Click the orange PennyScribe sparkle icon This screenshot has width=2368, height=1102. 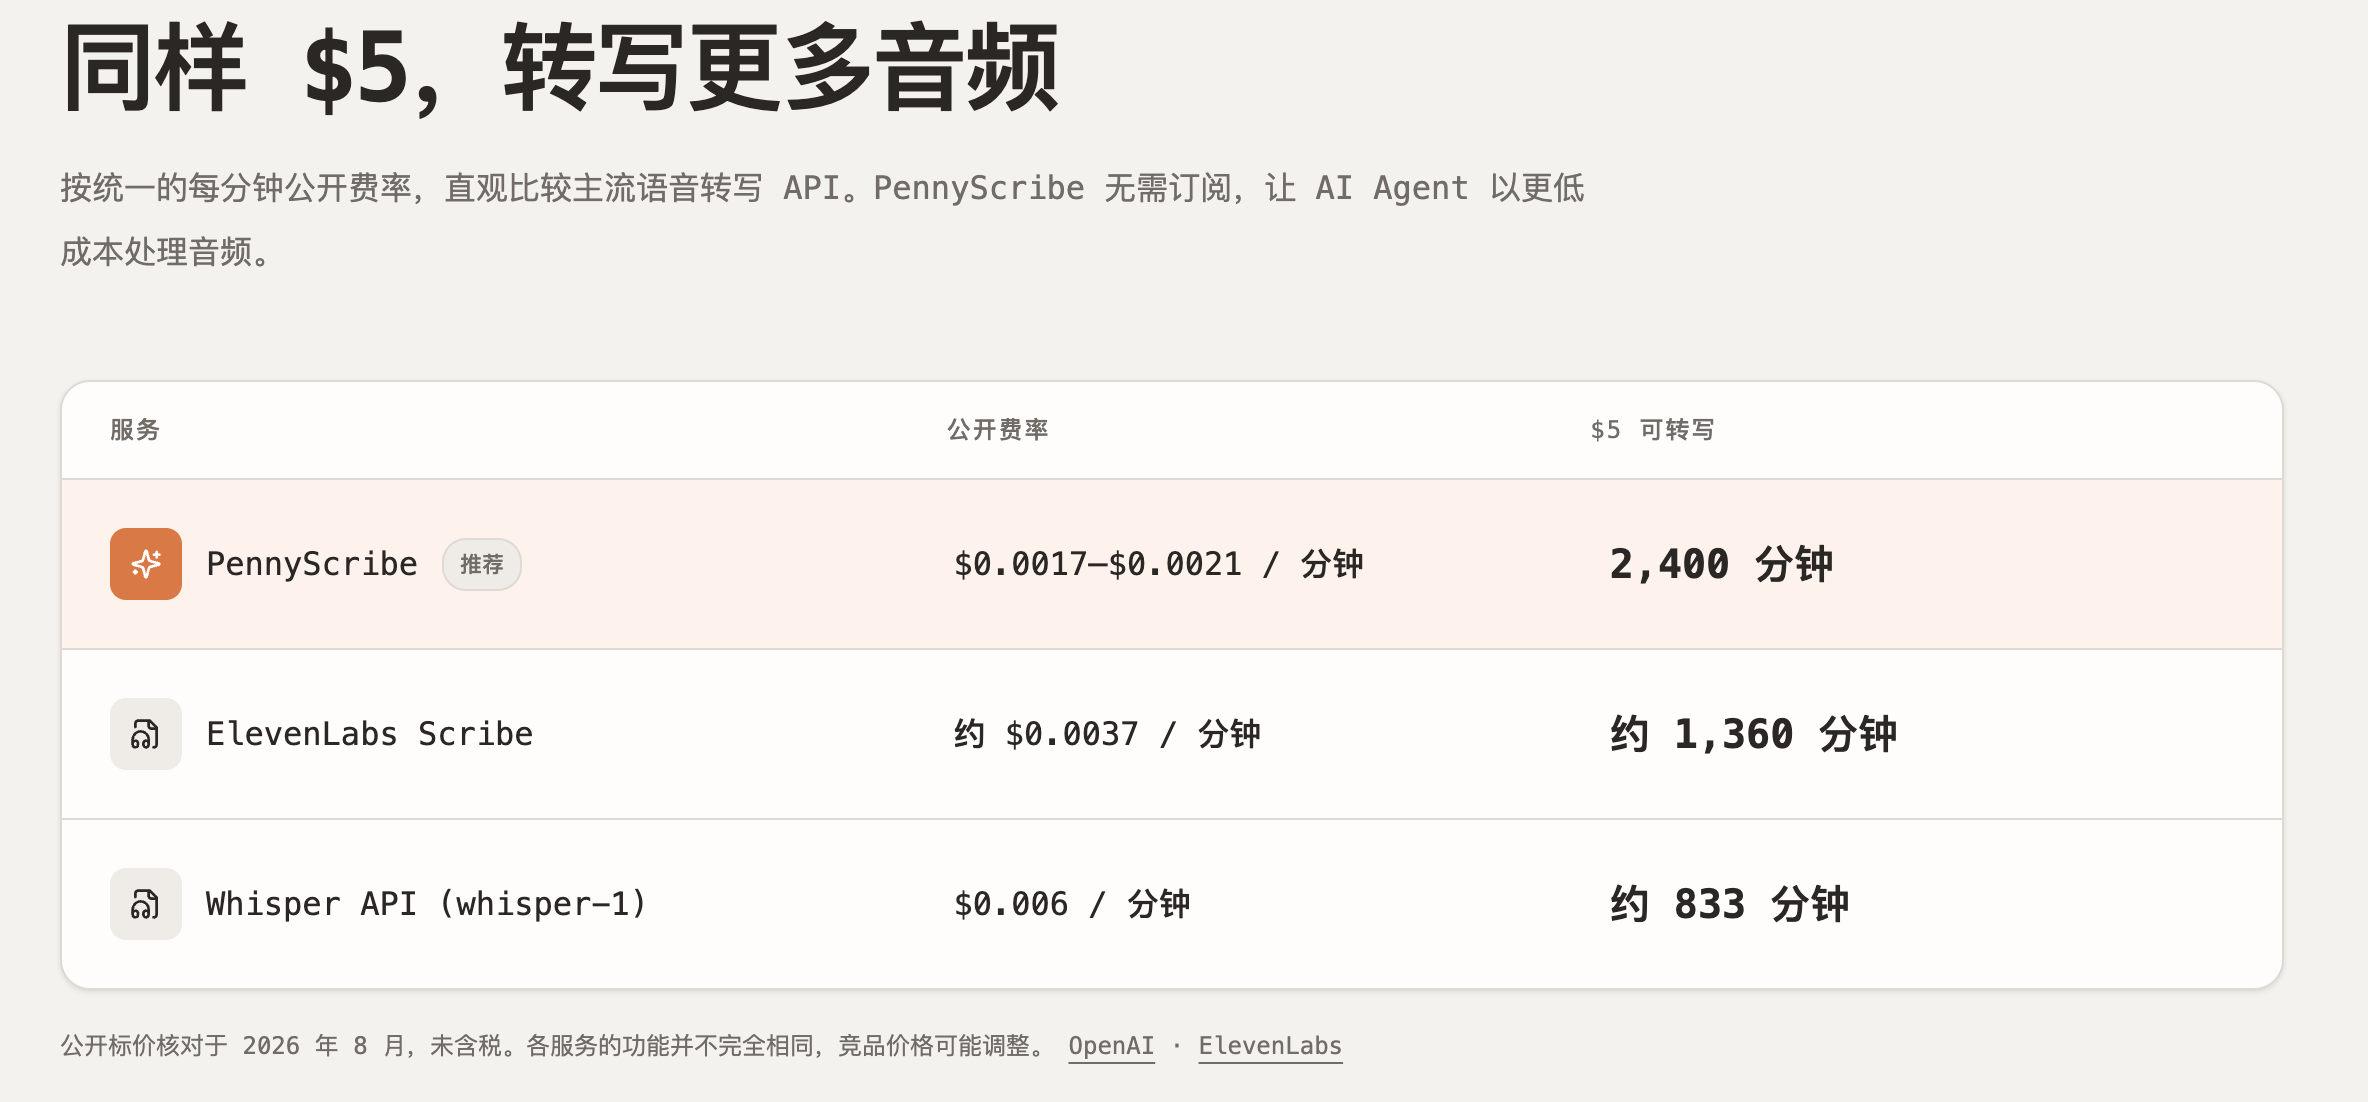[146, 564]
